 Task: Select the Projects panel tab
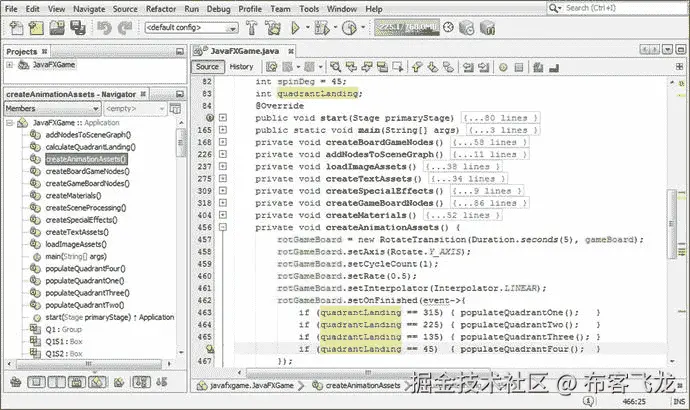26,51
